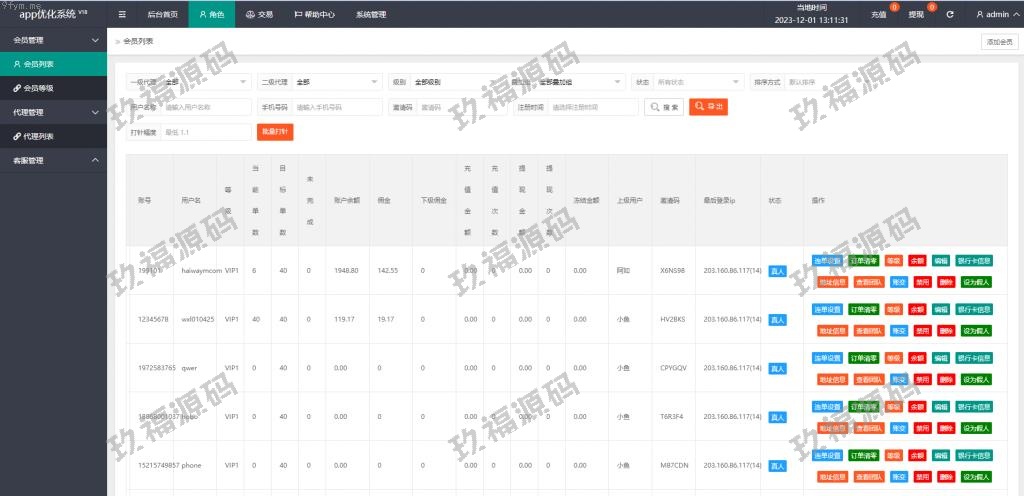Click the 批量打针 button

pos(275,132)
